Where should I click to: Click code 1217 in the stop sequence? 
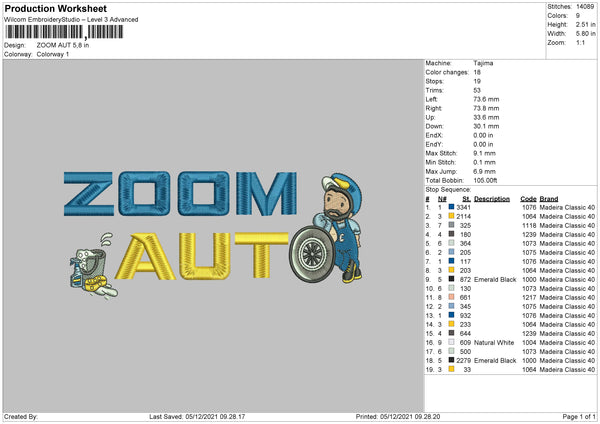[x=529, y=297]
